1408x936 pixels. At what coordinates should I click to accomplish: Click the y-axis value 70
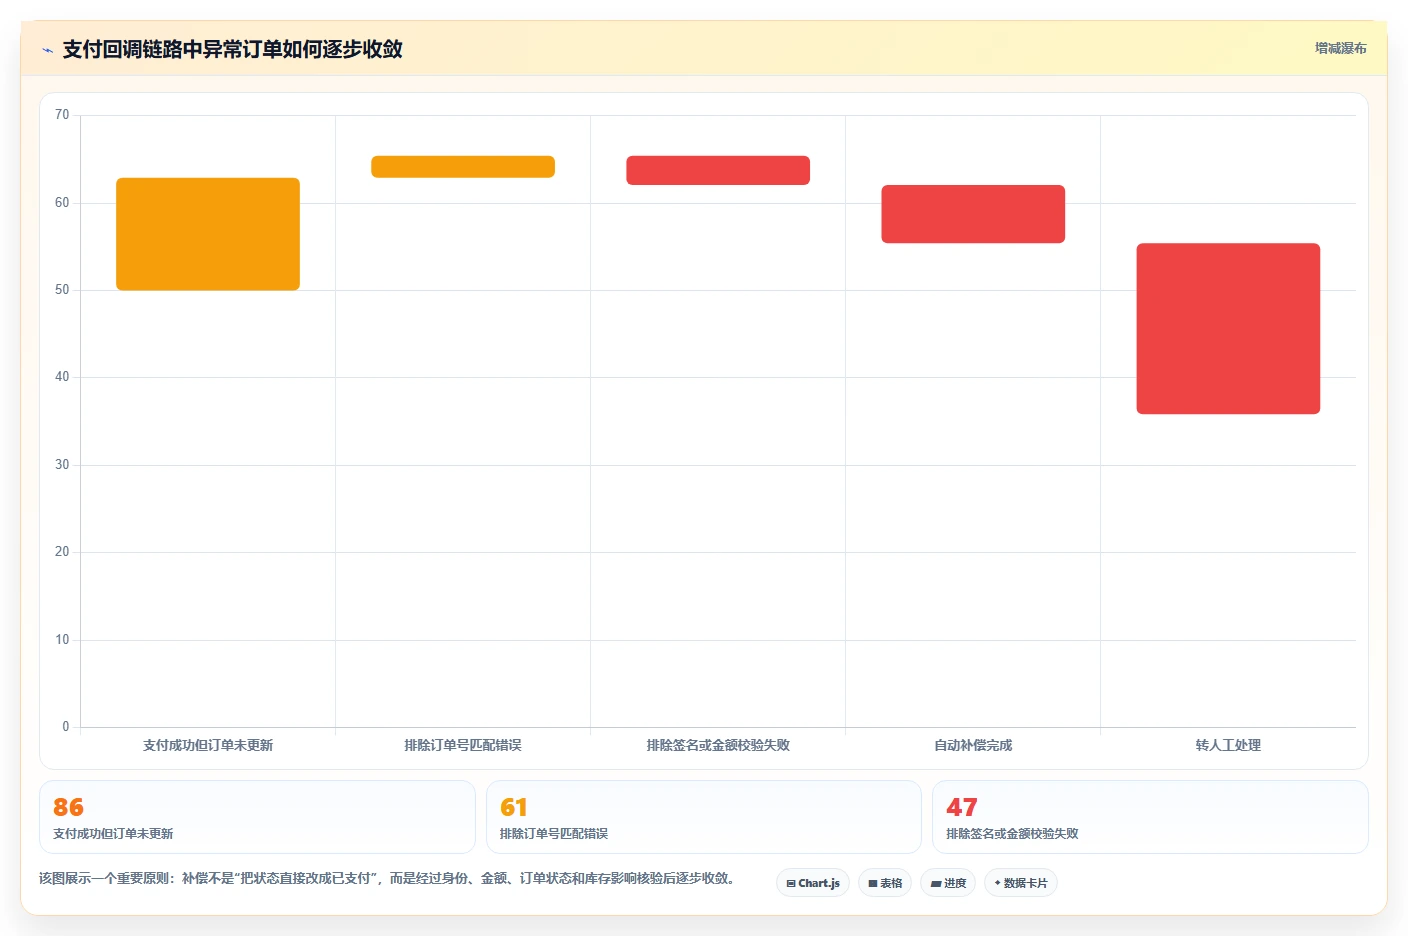point(62,115)
